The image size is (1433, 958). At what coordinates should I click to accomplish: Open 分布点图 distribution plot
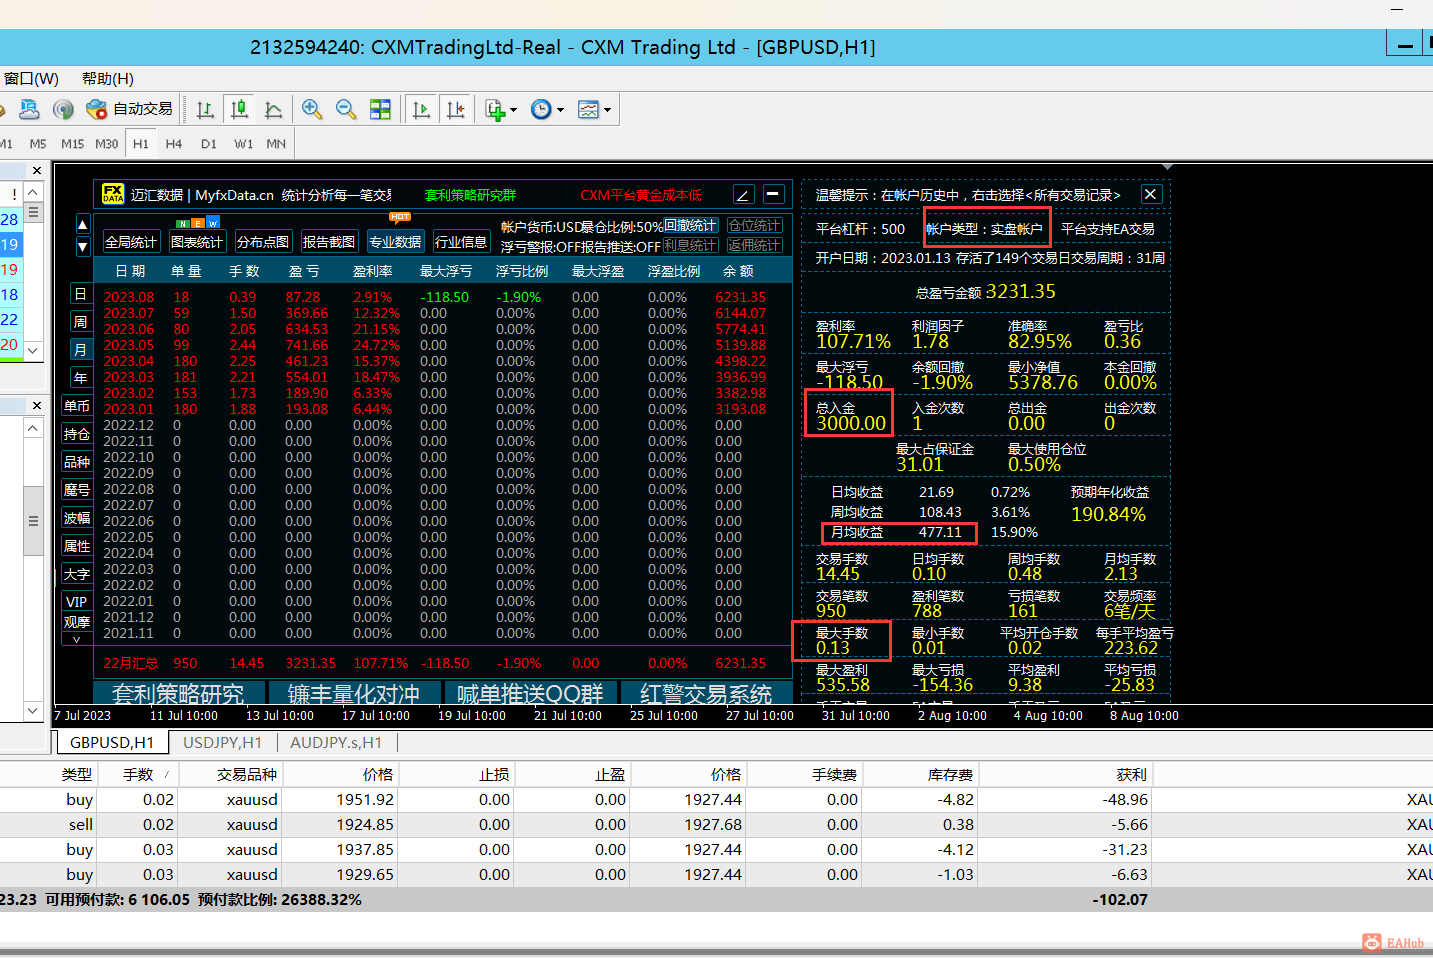(x=263, y=242)
